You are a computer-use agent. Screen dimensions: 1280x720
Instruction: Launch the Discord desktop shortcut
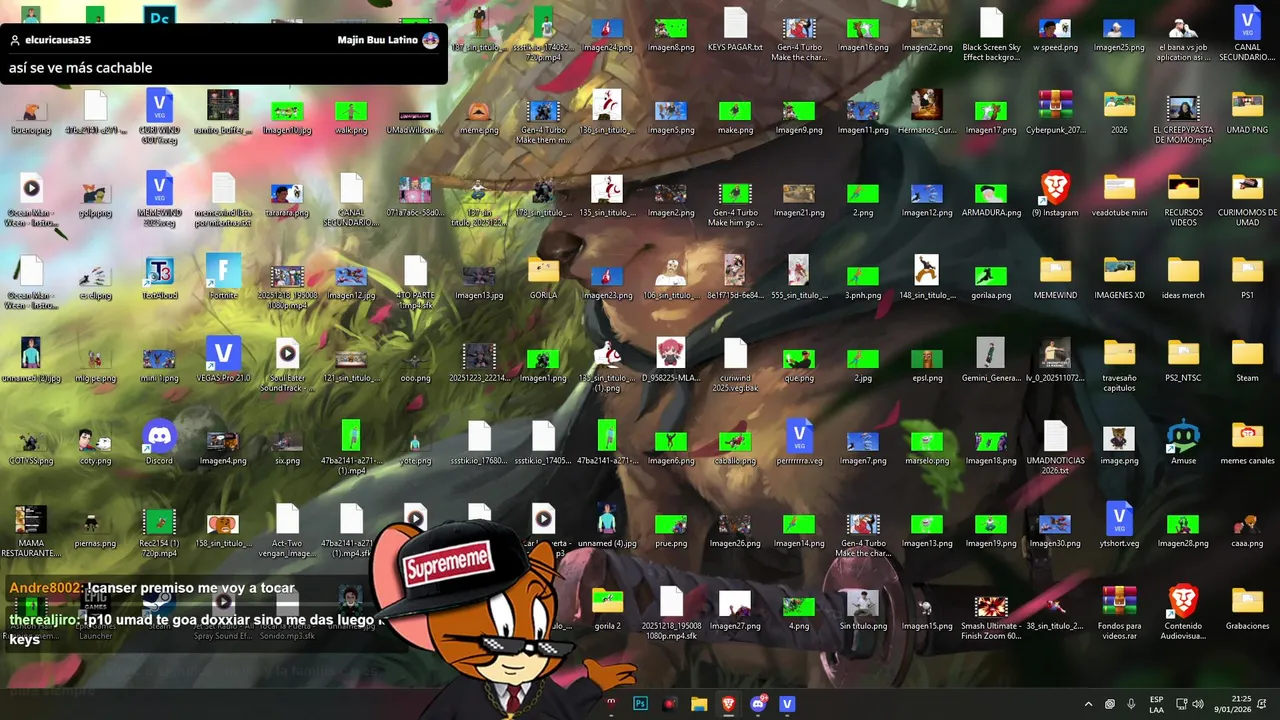[x=159, y=442]
